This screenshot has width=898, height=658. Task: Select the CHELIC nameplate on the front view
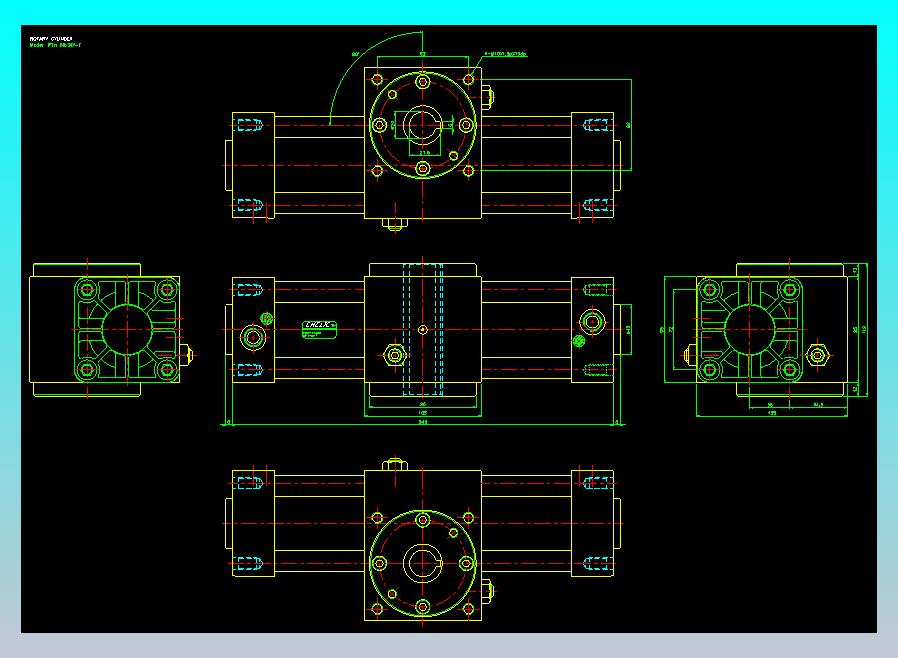pos(319,330)
